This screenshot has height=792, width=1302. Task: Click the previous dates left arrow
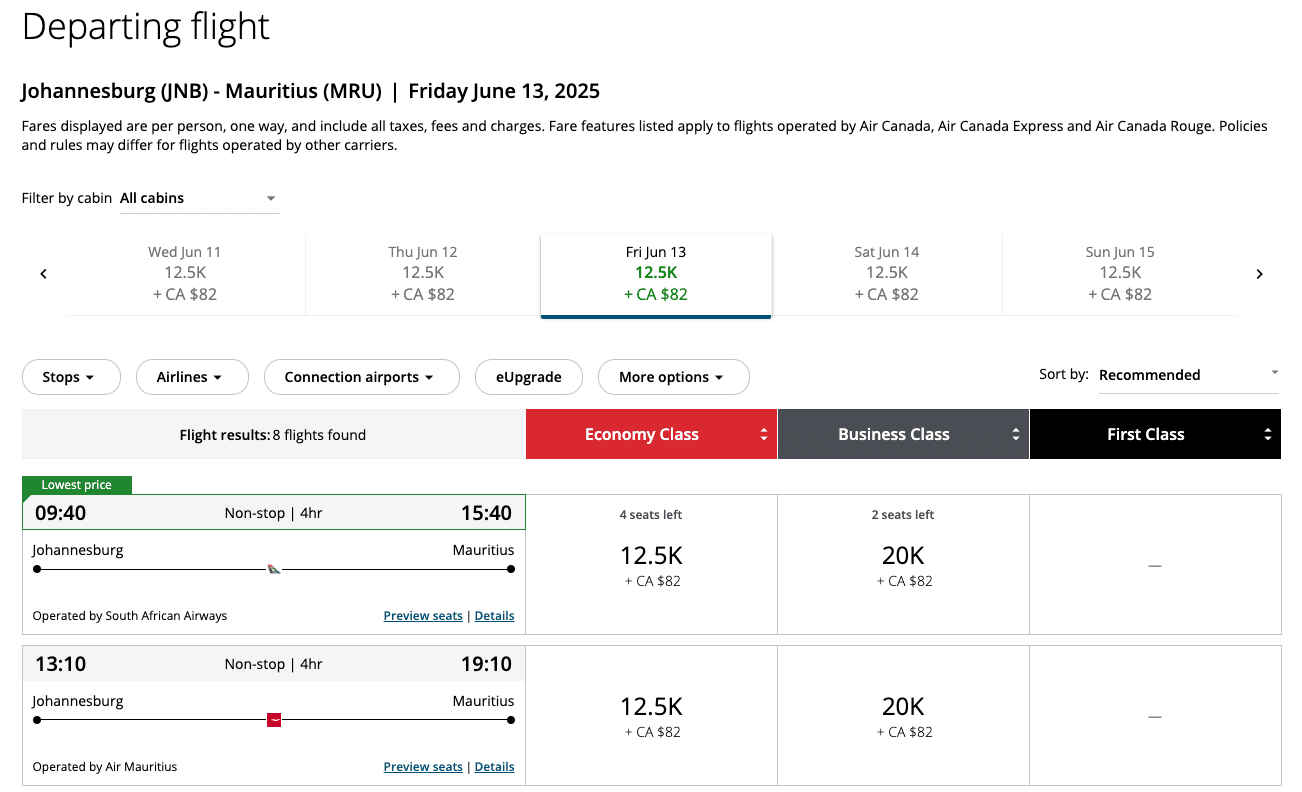[x=43, y=274]
